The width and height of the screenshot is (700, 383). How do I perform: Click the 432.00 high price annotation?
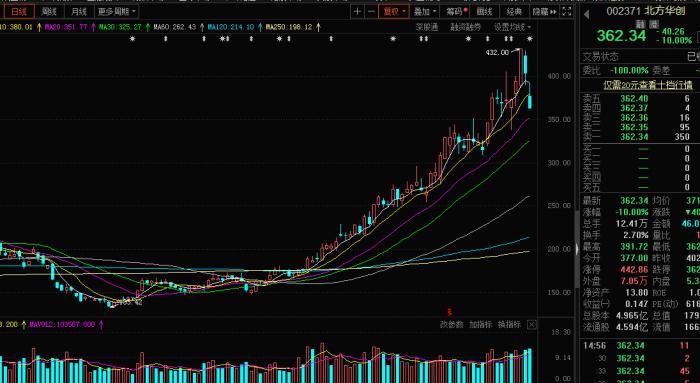497,52
